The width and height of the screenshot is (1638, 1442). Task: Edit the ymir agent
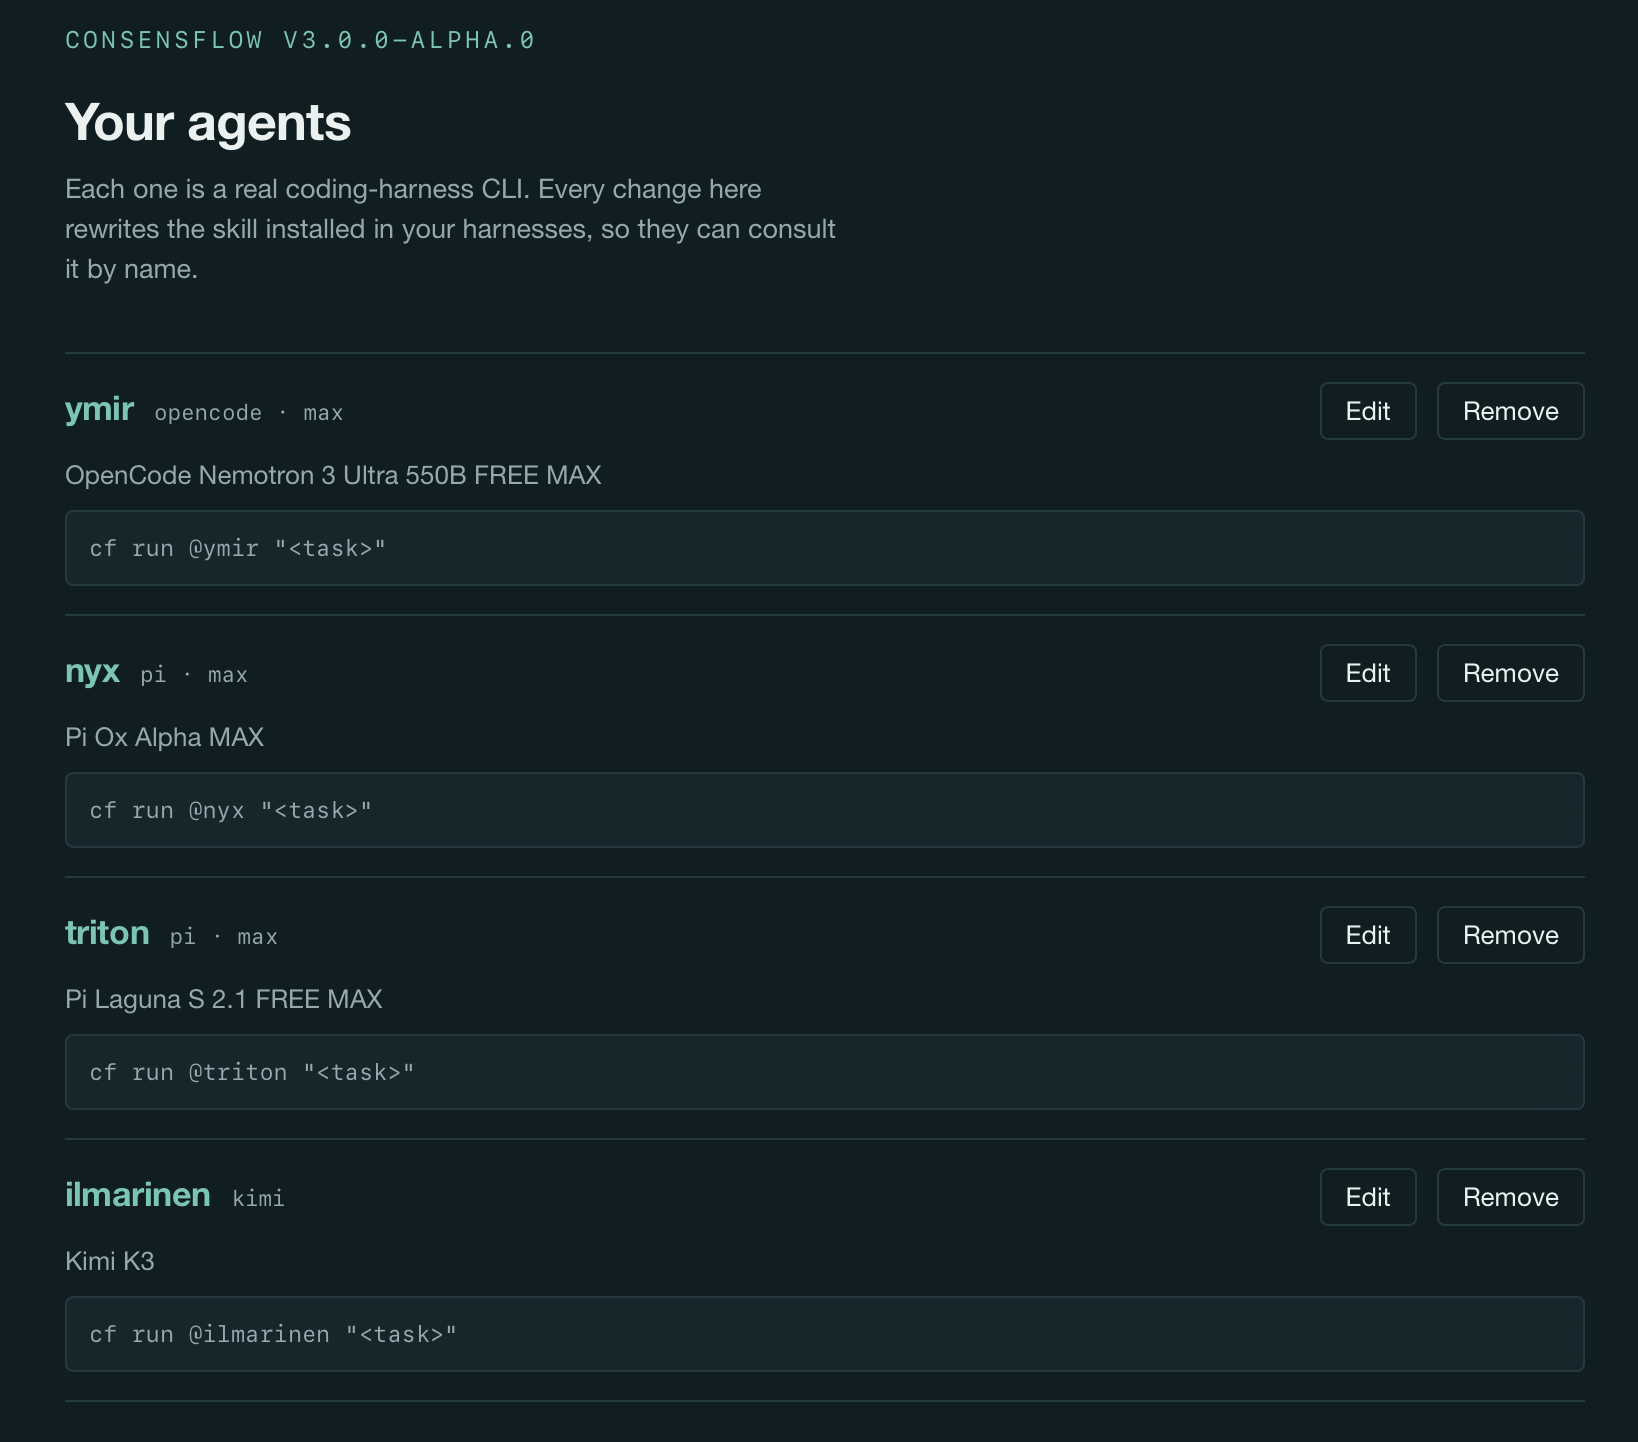(1368, 411)
